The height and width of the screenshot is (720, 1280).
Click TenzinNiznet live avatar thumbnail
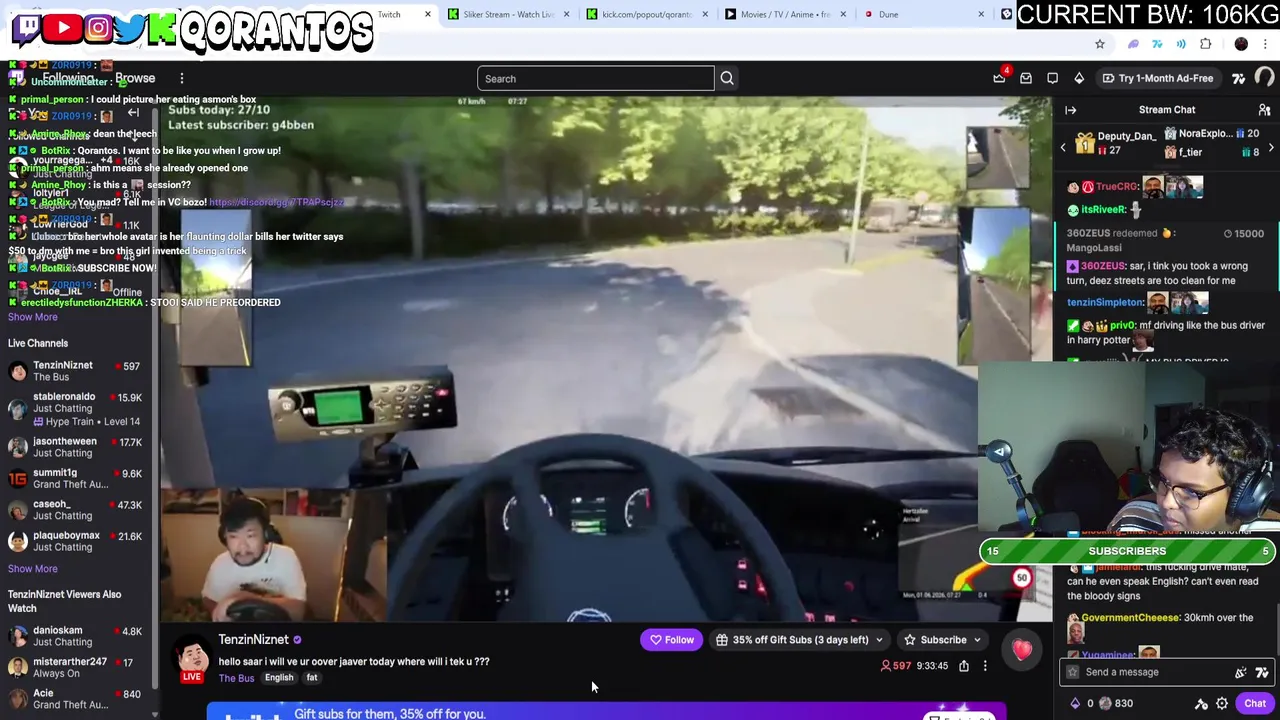point(192,656)
